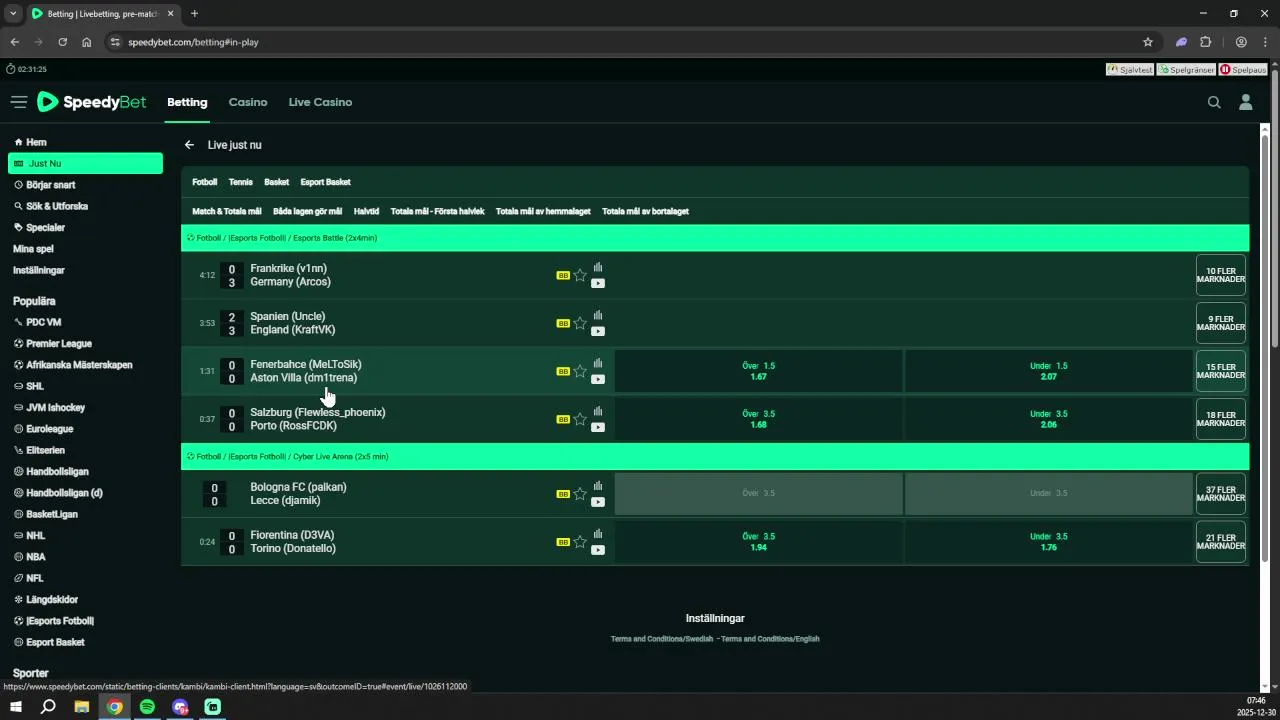The height and width of the screenshot is (720, 1280).
Task: Open File Explorer from the taskbar
Action: 82,707
